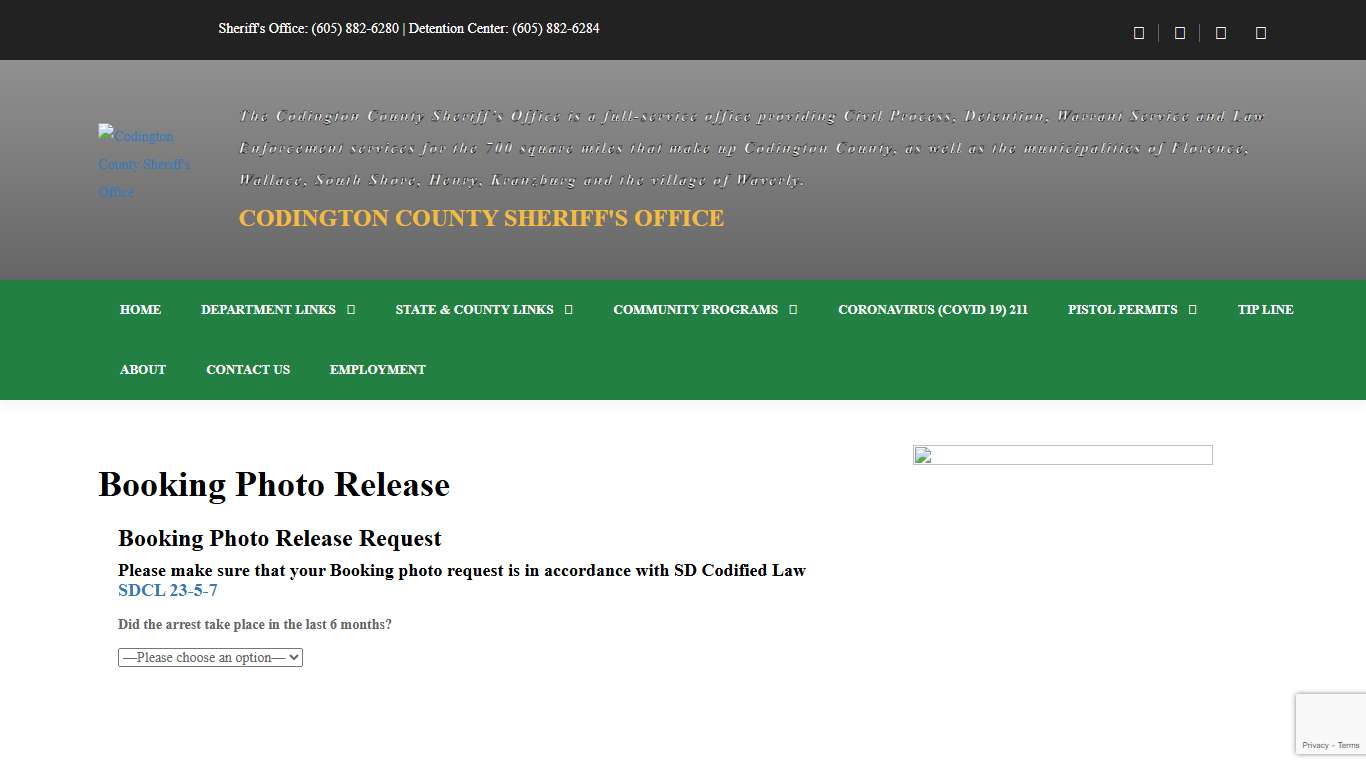1366x768 pixels.
Task: Expand the Pistol Permits submenu arrow
Action: click(x=1192, y=310)
